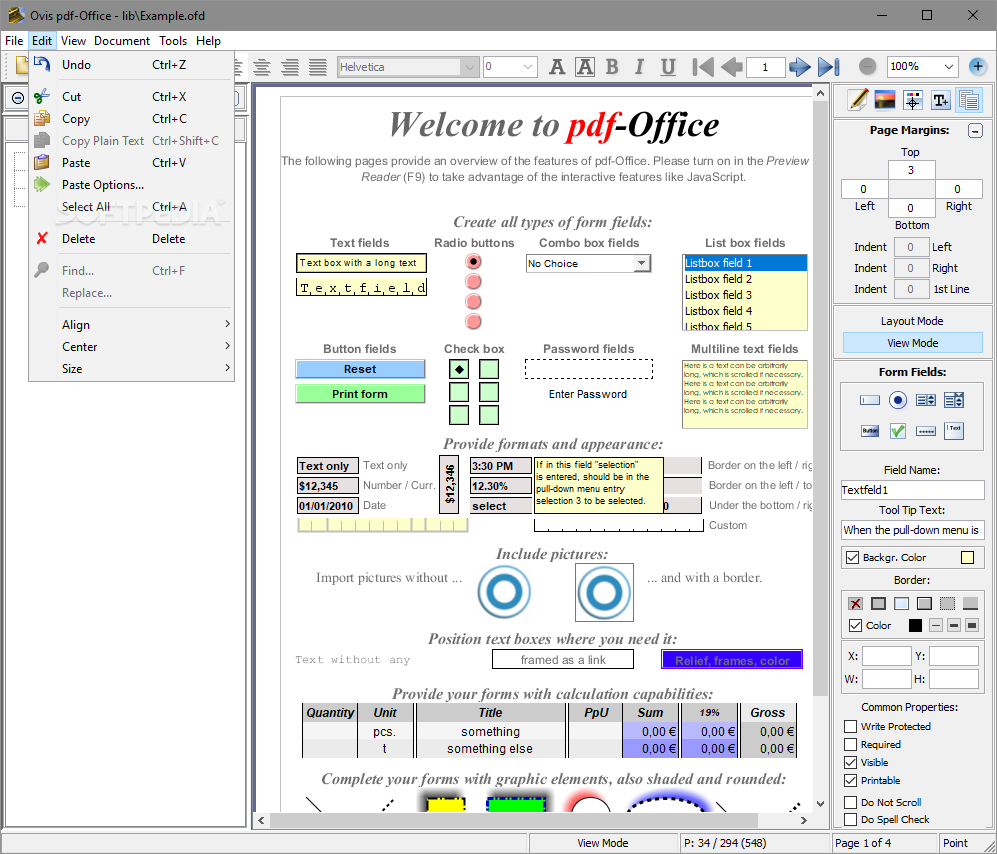
Task: Toggle underline text formatting
Action: coord(668,66)
